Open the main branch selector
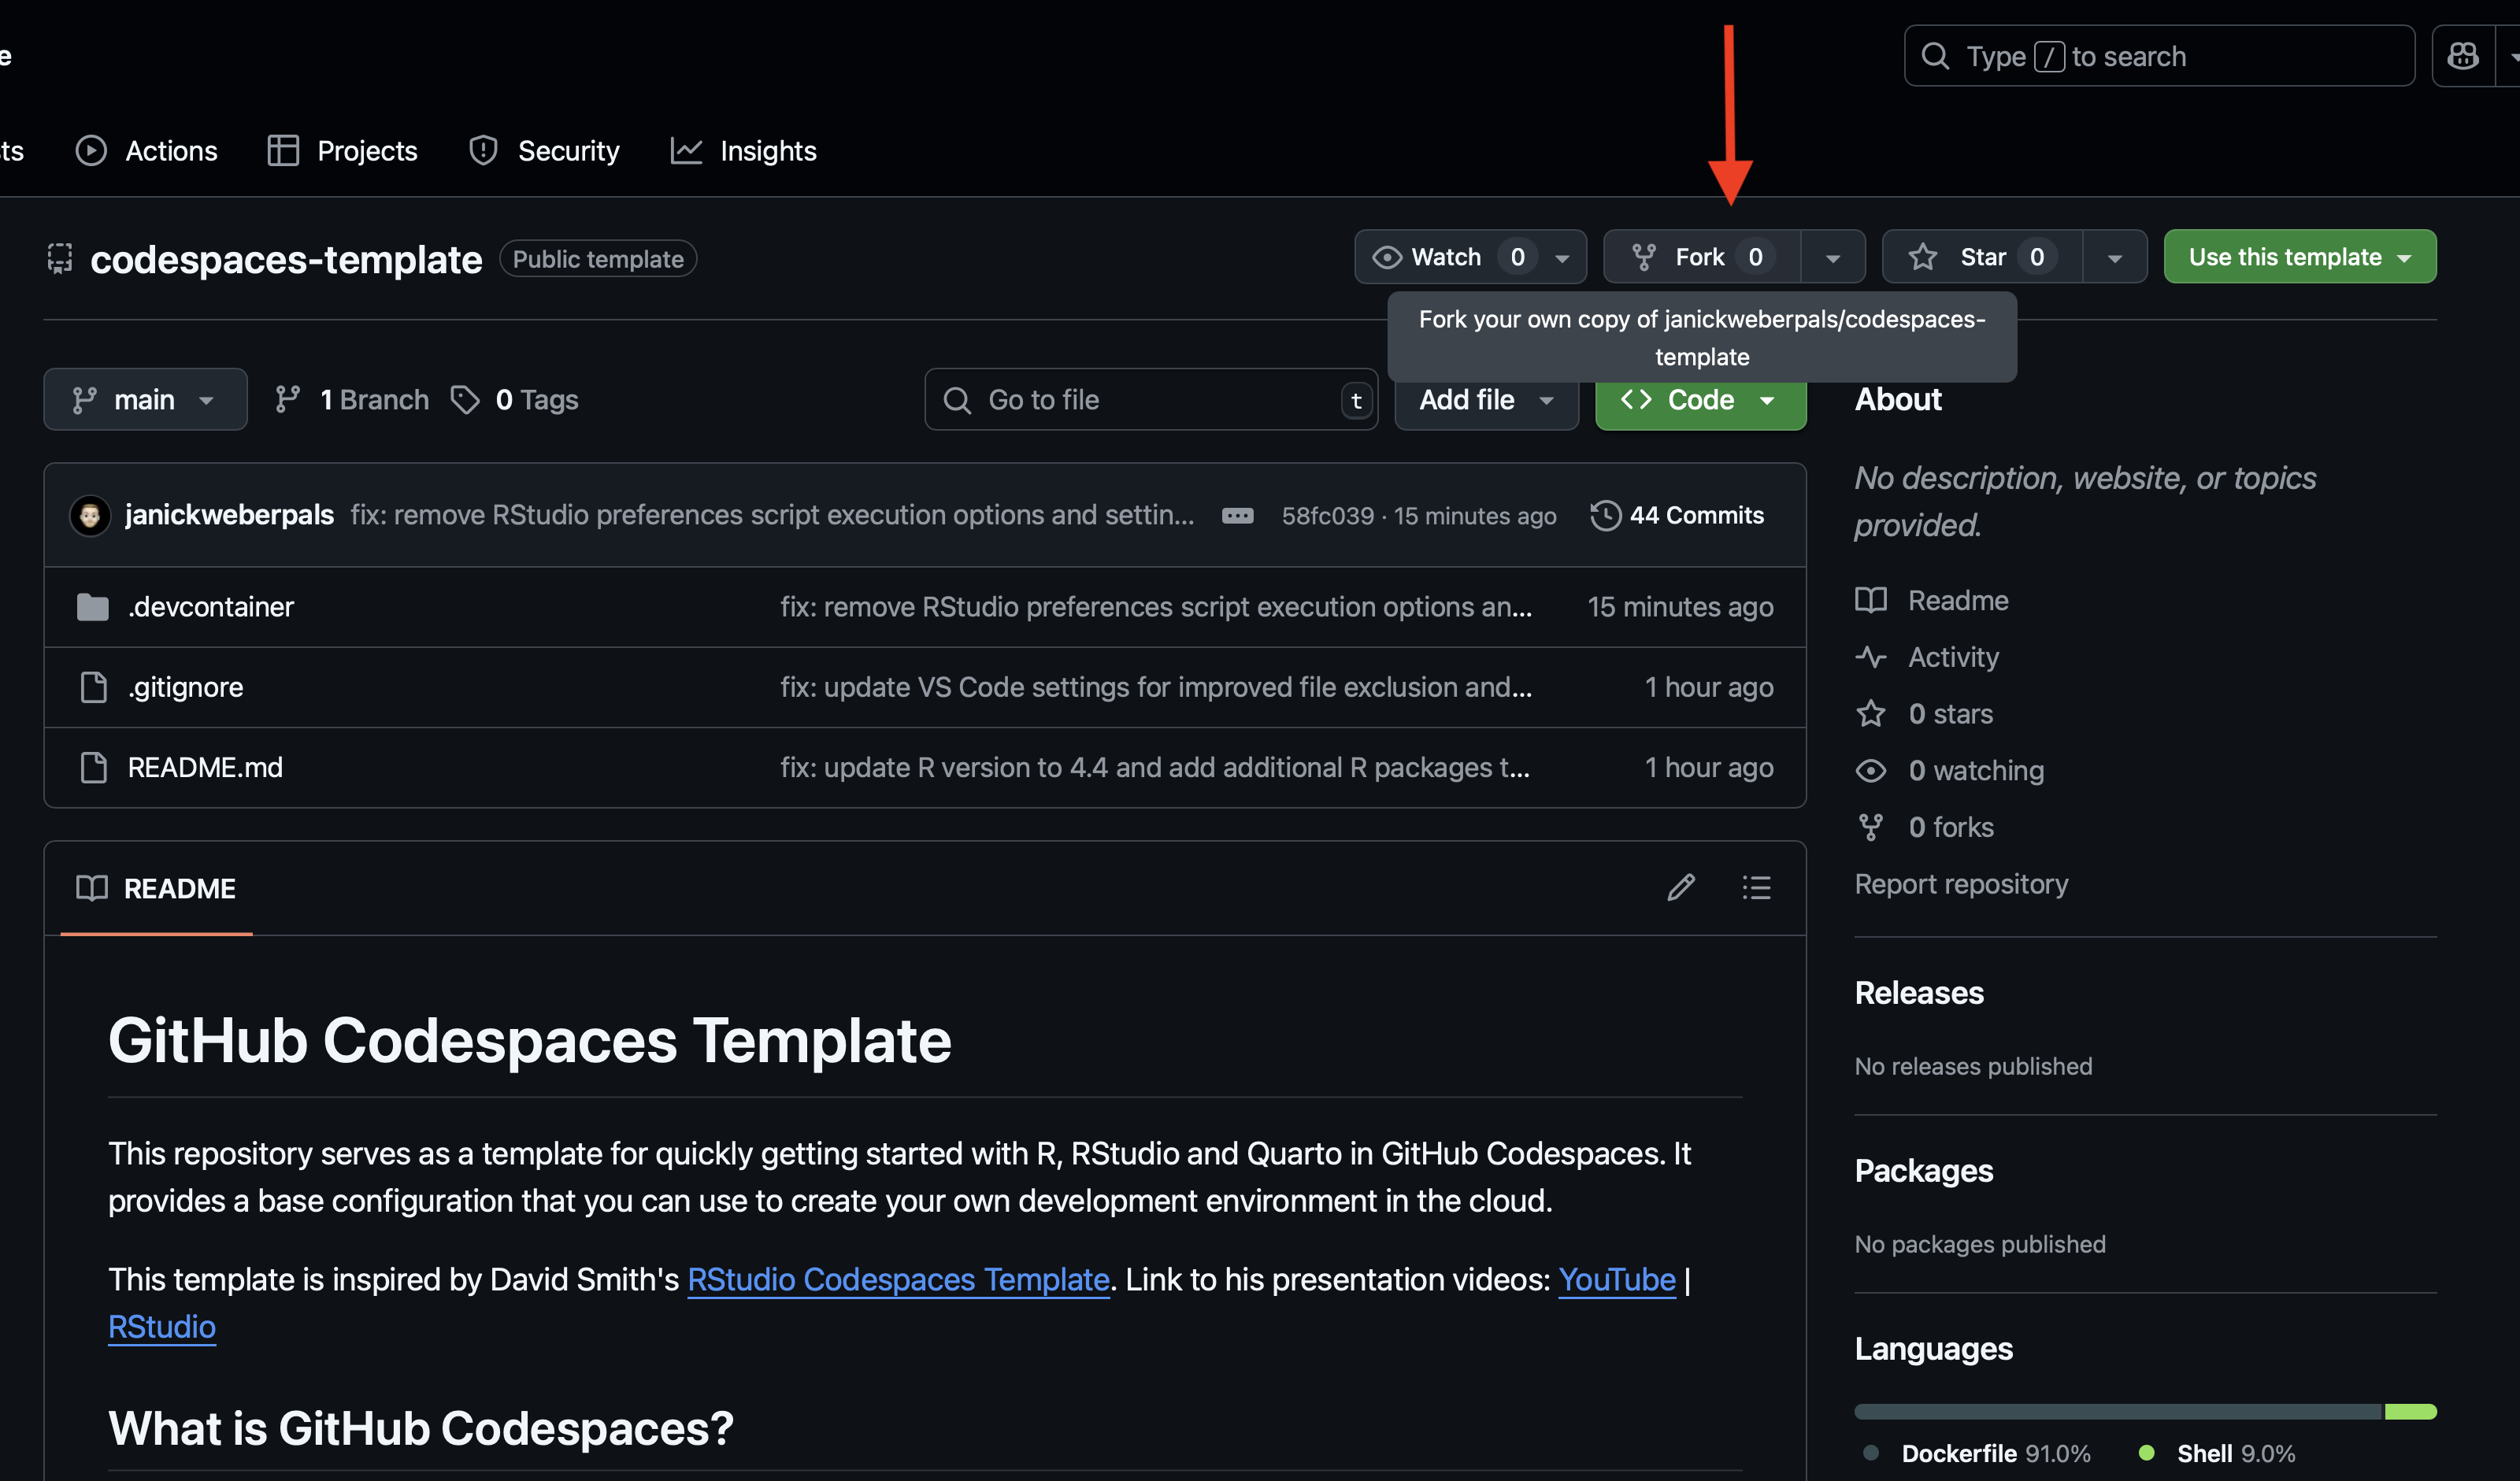Viewport: 2520px width, 1481px height. [145, 399]
